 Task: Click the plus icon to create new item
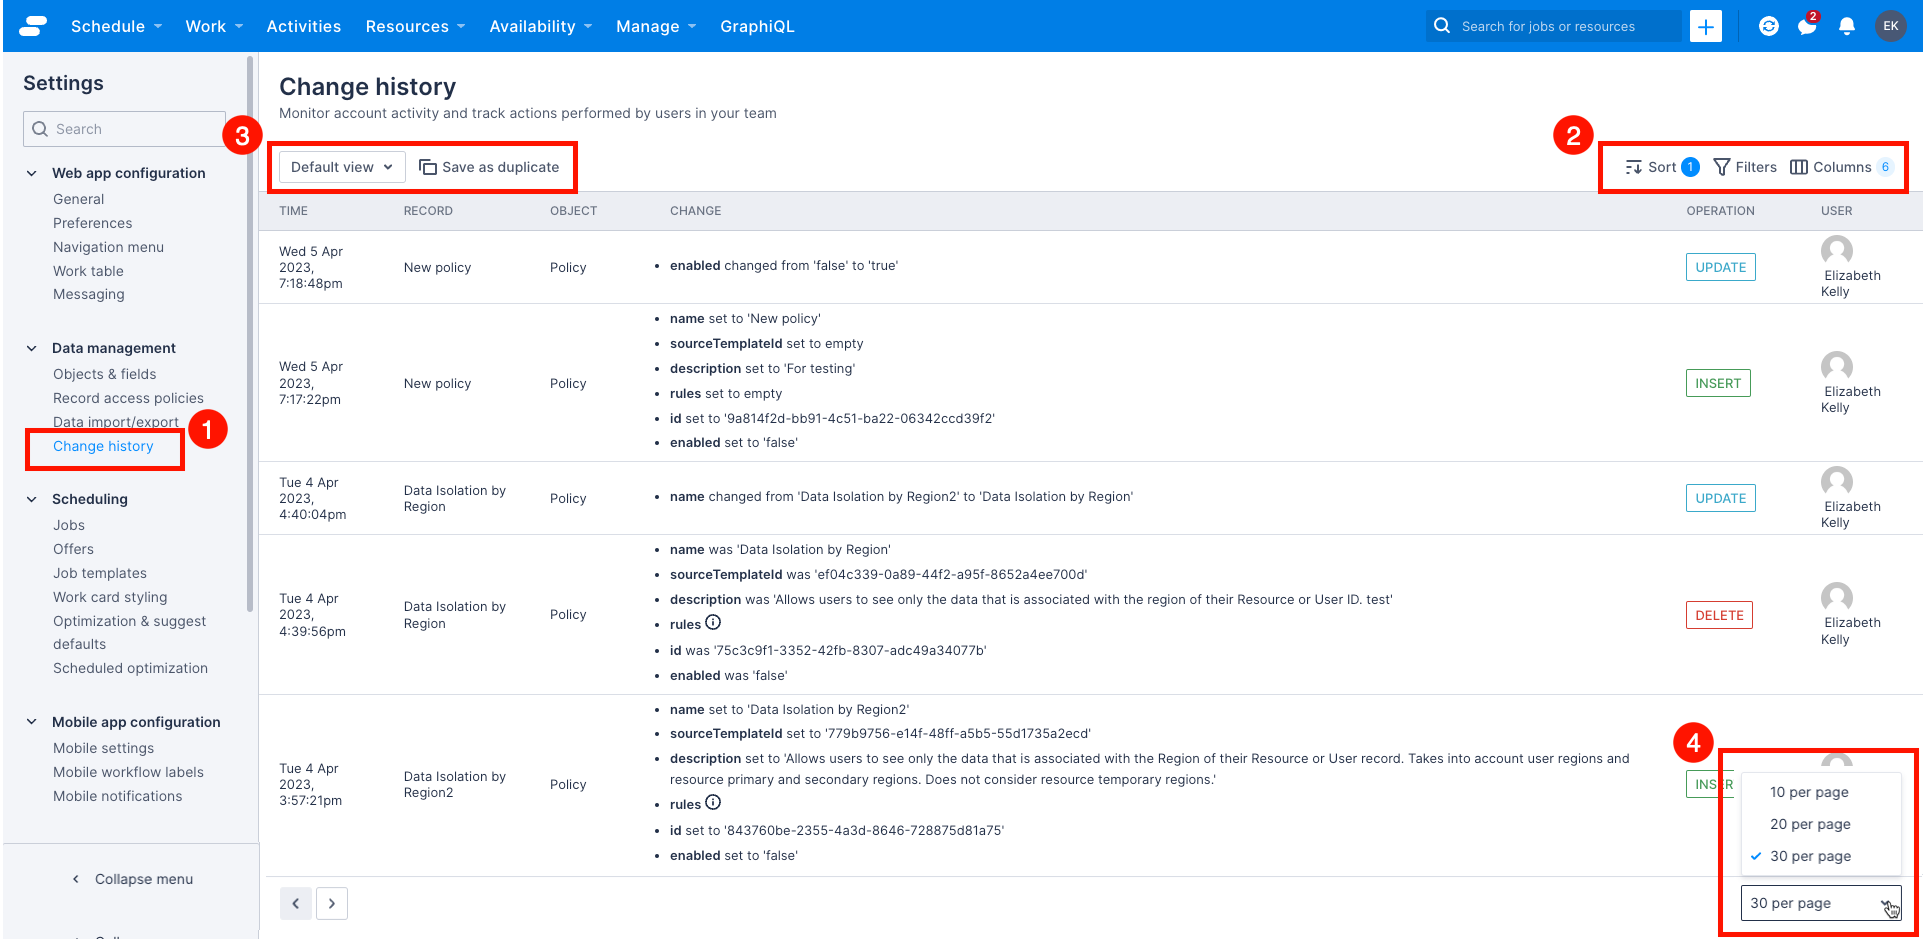click(1705, 26)
